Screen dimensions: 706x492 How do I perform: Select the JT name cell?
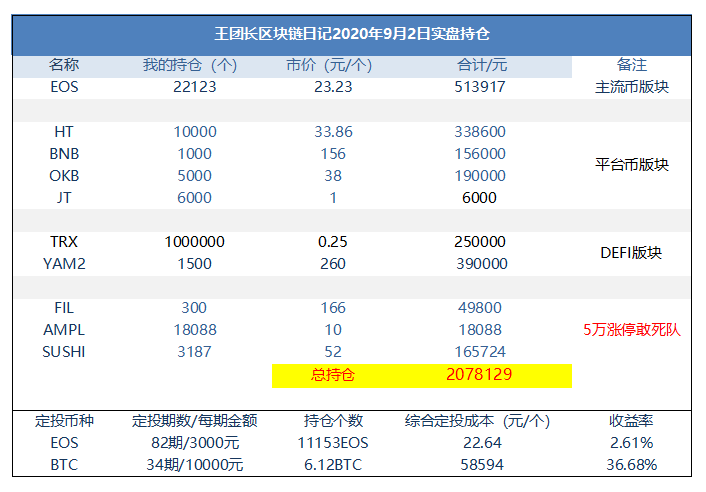64,198
